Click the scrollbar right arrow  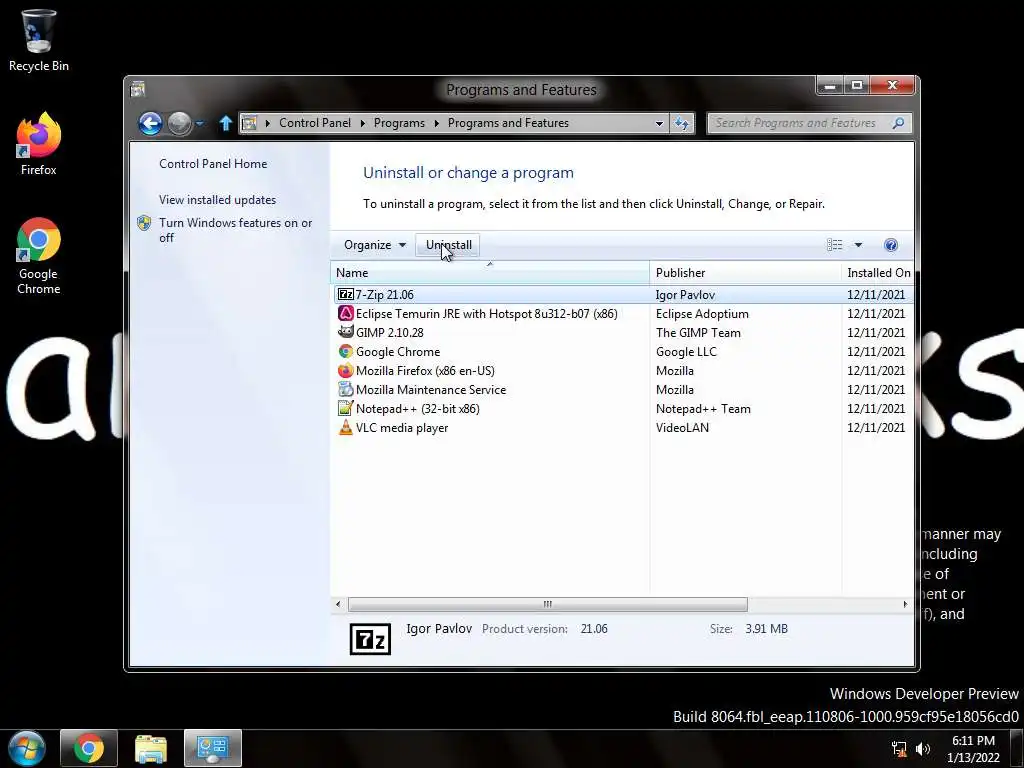905,604
